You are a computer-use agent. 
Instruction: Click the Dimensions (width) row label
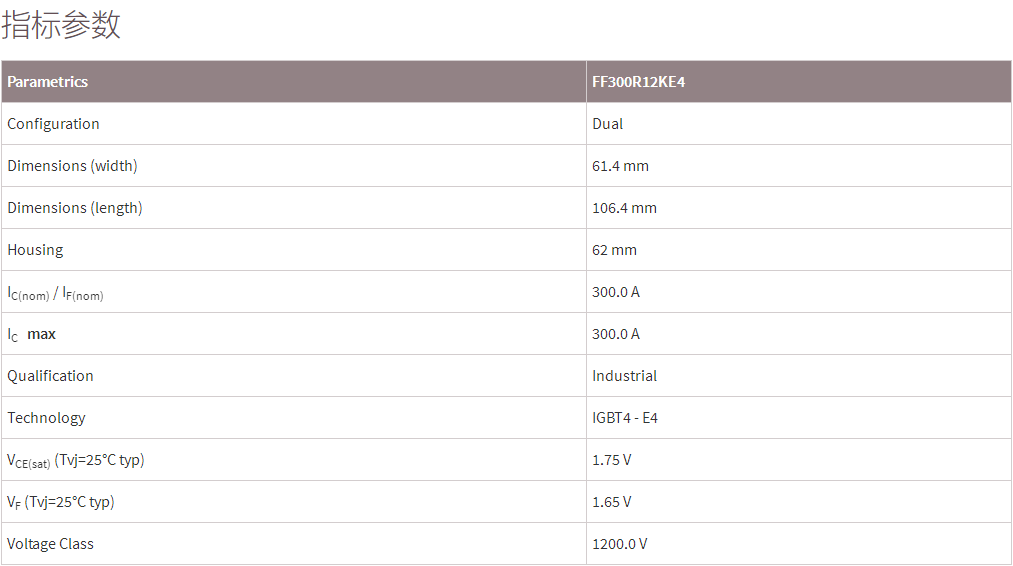click(72, 166)
